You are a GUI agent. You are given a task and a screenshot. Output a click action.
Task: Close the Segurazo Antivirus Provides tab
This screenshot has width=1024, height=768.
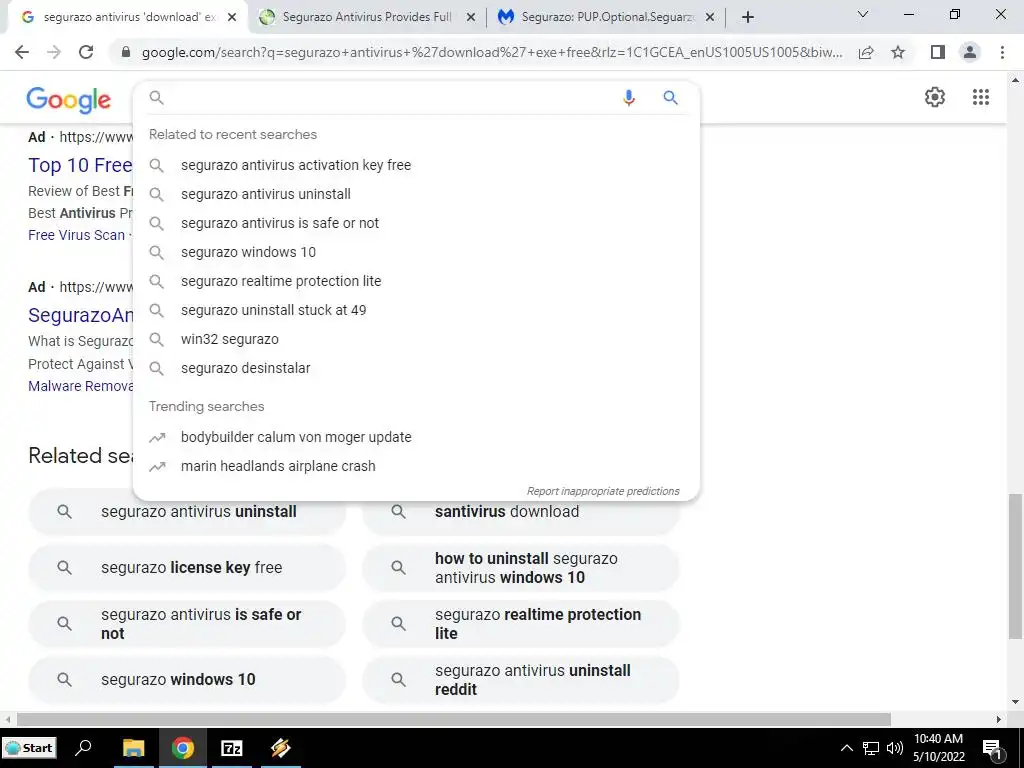pyautogui.click(x=471, y=17)
